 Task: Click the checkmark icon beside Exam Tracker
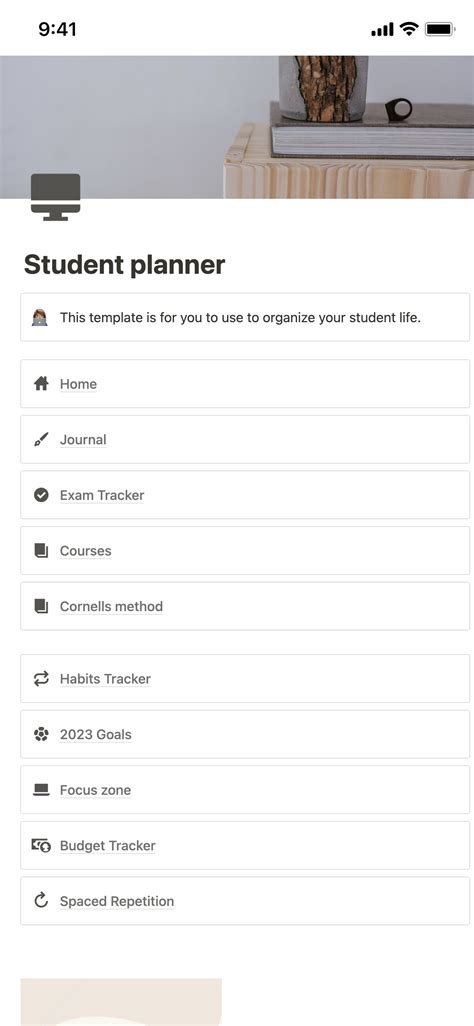coord(41,495)
